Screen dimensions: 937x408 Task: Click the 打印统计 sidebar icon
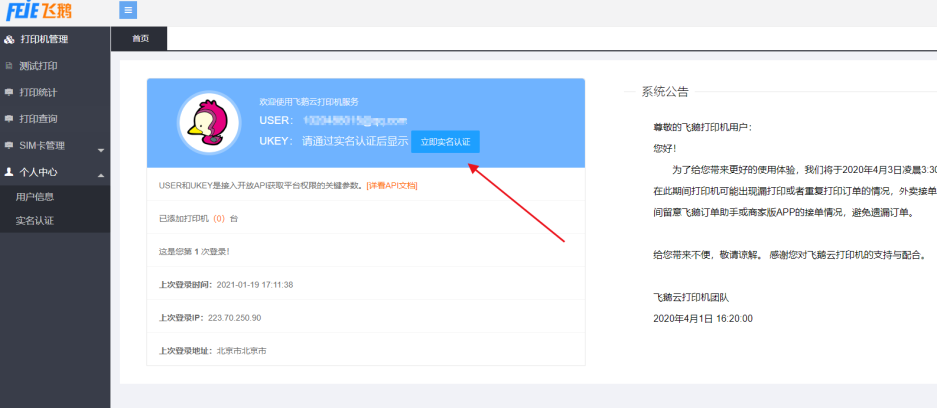8,93
